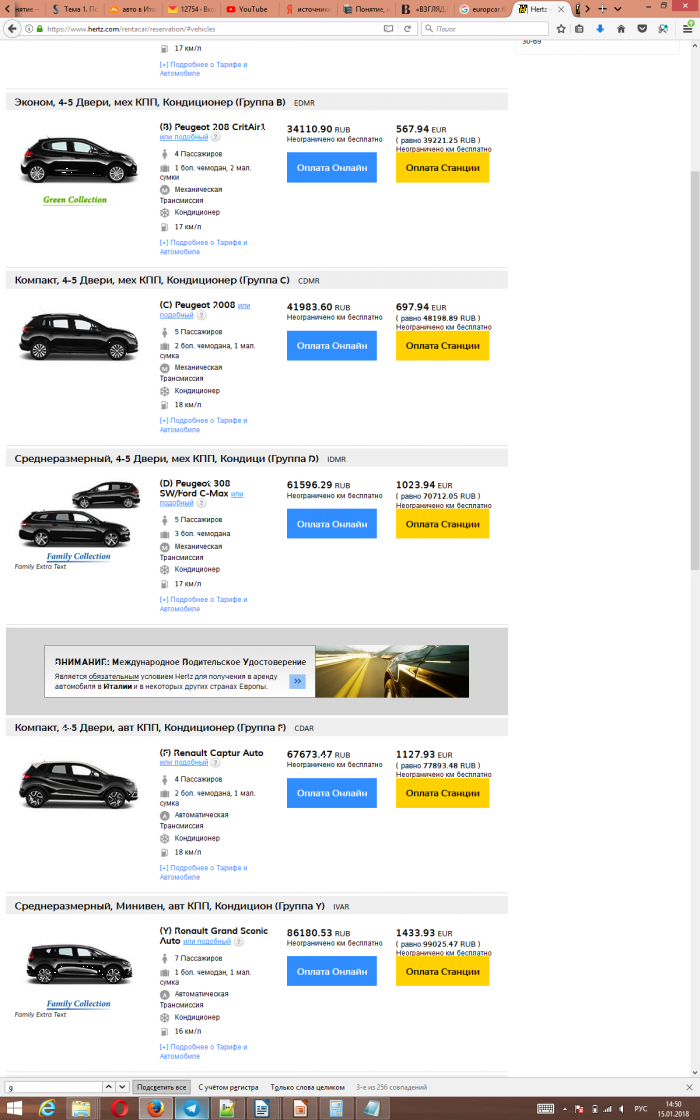Screen dimensions: 700x1120
Task: Click the site info icon
Action: click(x=29, y=29)
